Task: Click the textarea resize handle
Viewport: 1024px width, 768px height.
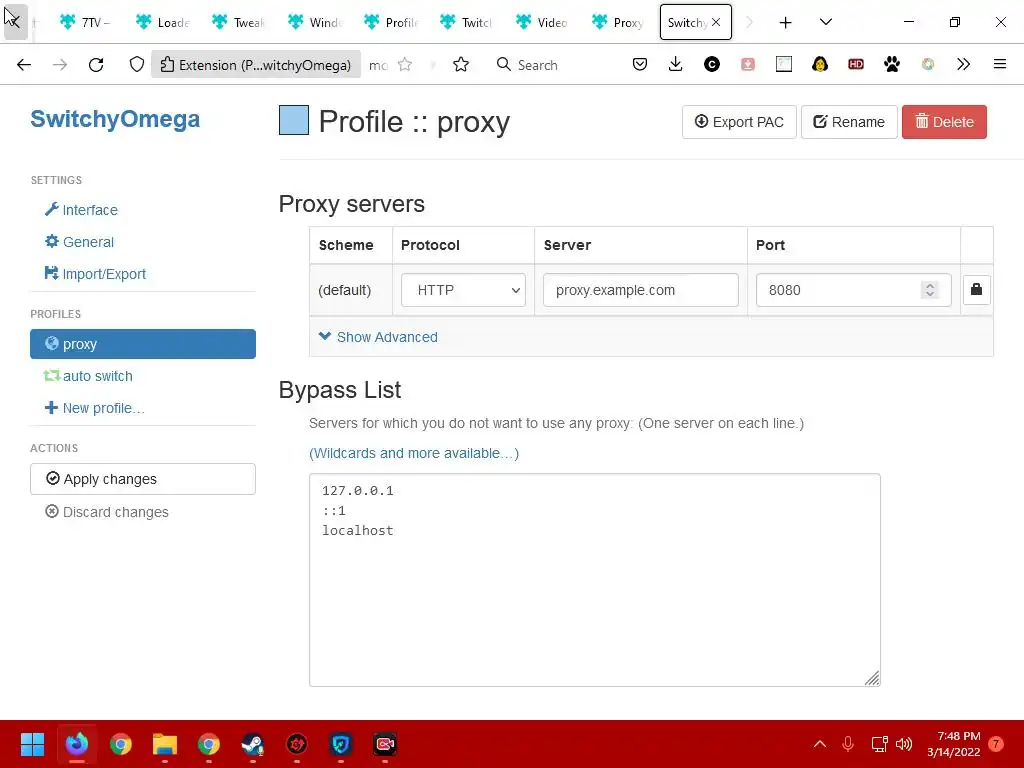Action: coord(872,679)
